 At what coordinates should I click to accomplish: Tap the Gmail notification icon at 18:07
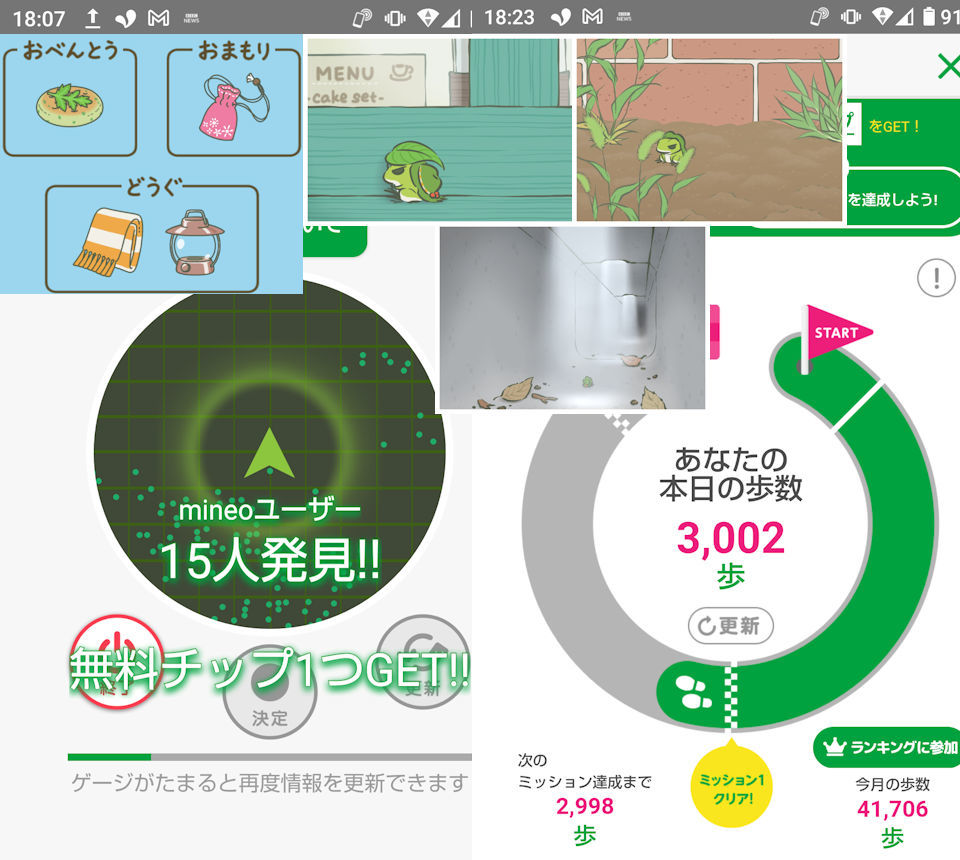coord(159,18)
